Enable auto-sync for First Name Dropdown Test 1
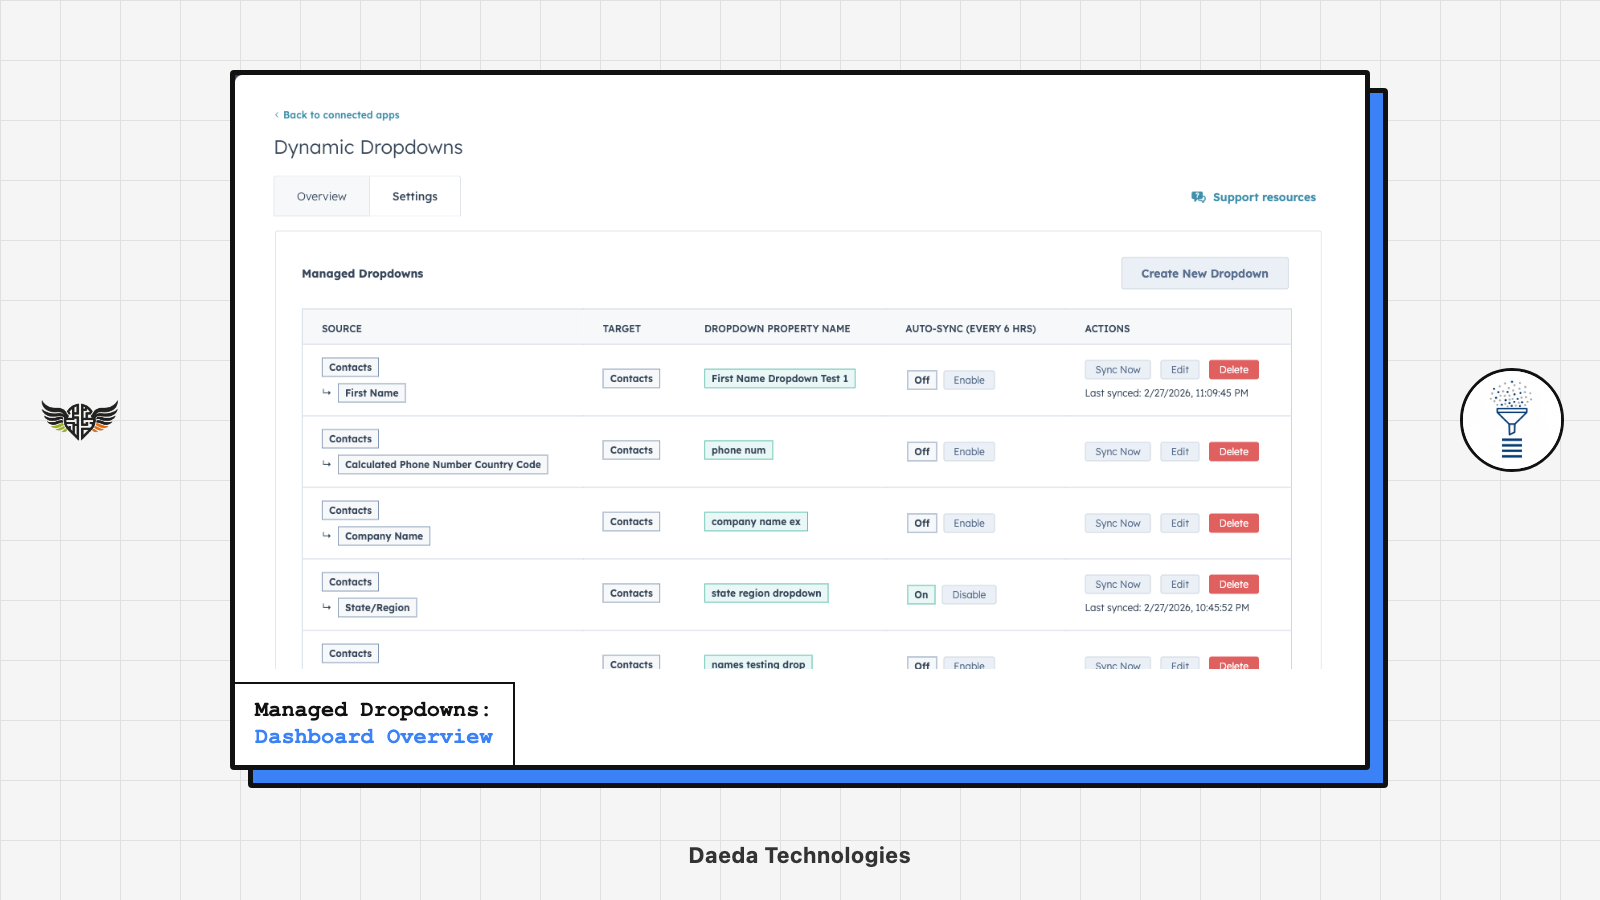 pos(968,380)
